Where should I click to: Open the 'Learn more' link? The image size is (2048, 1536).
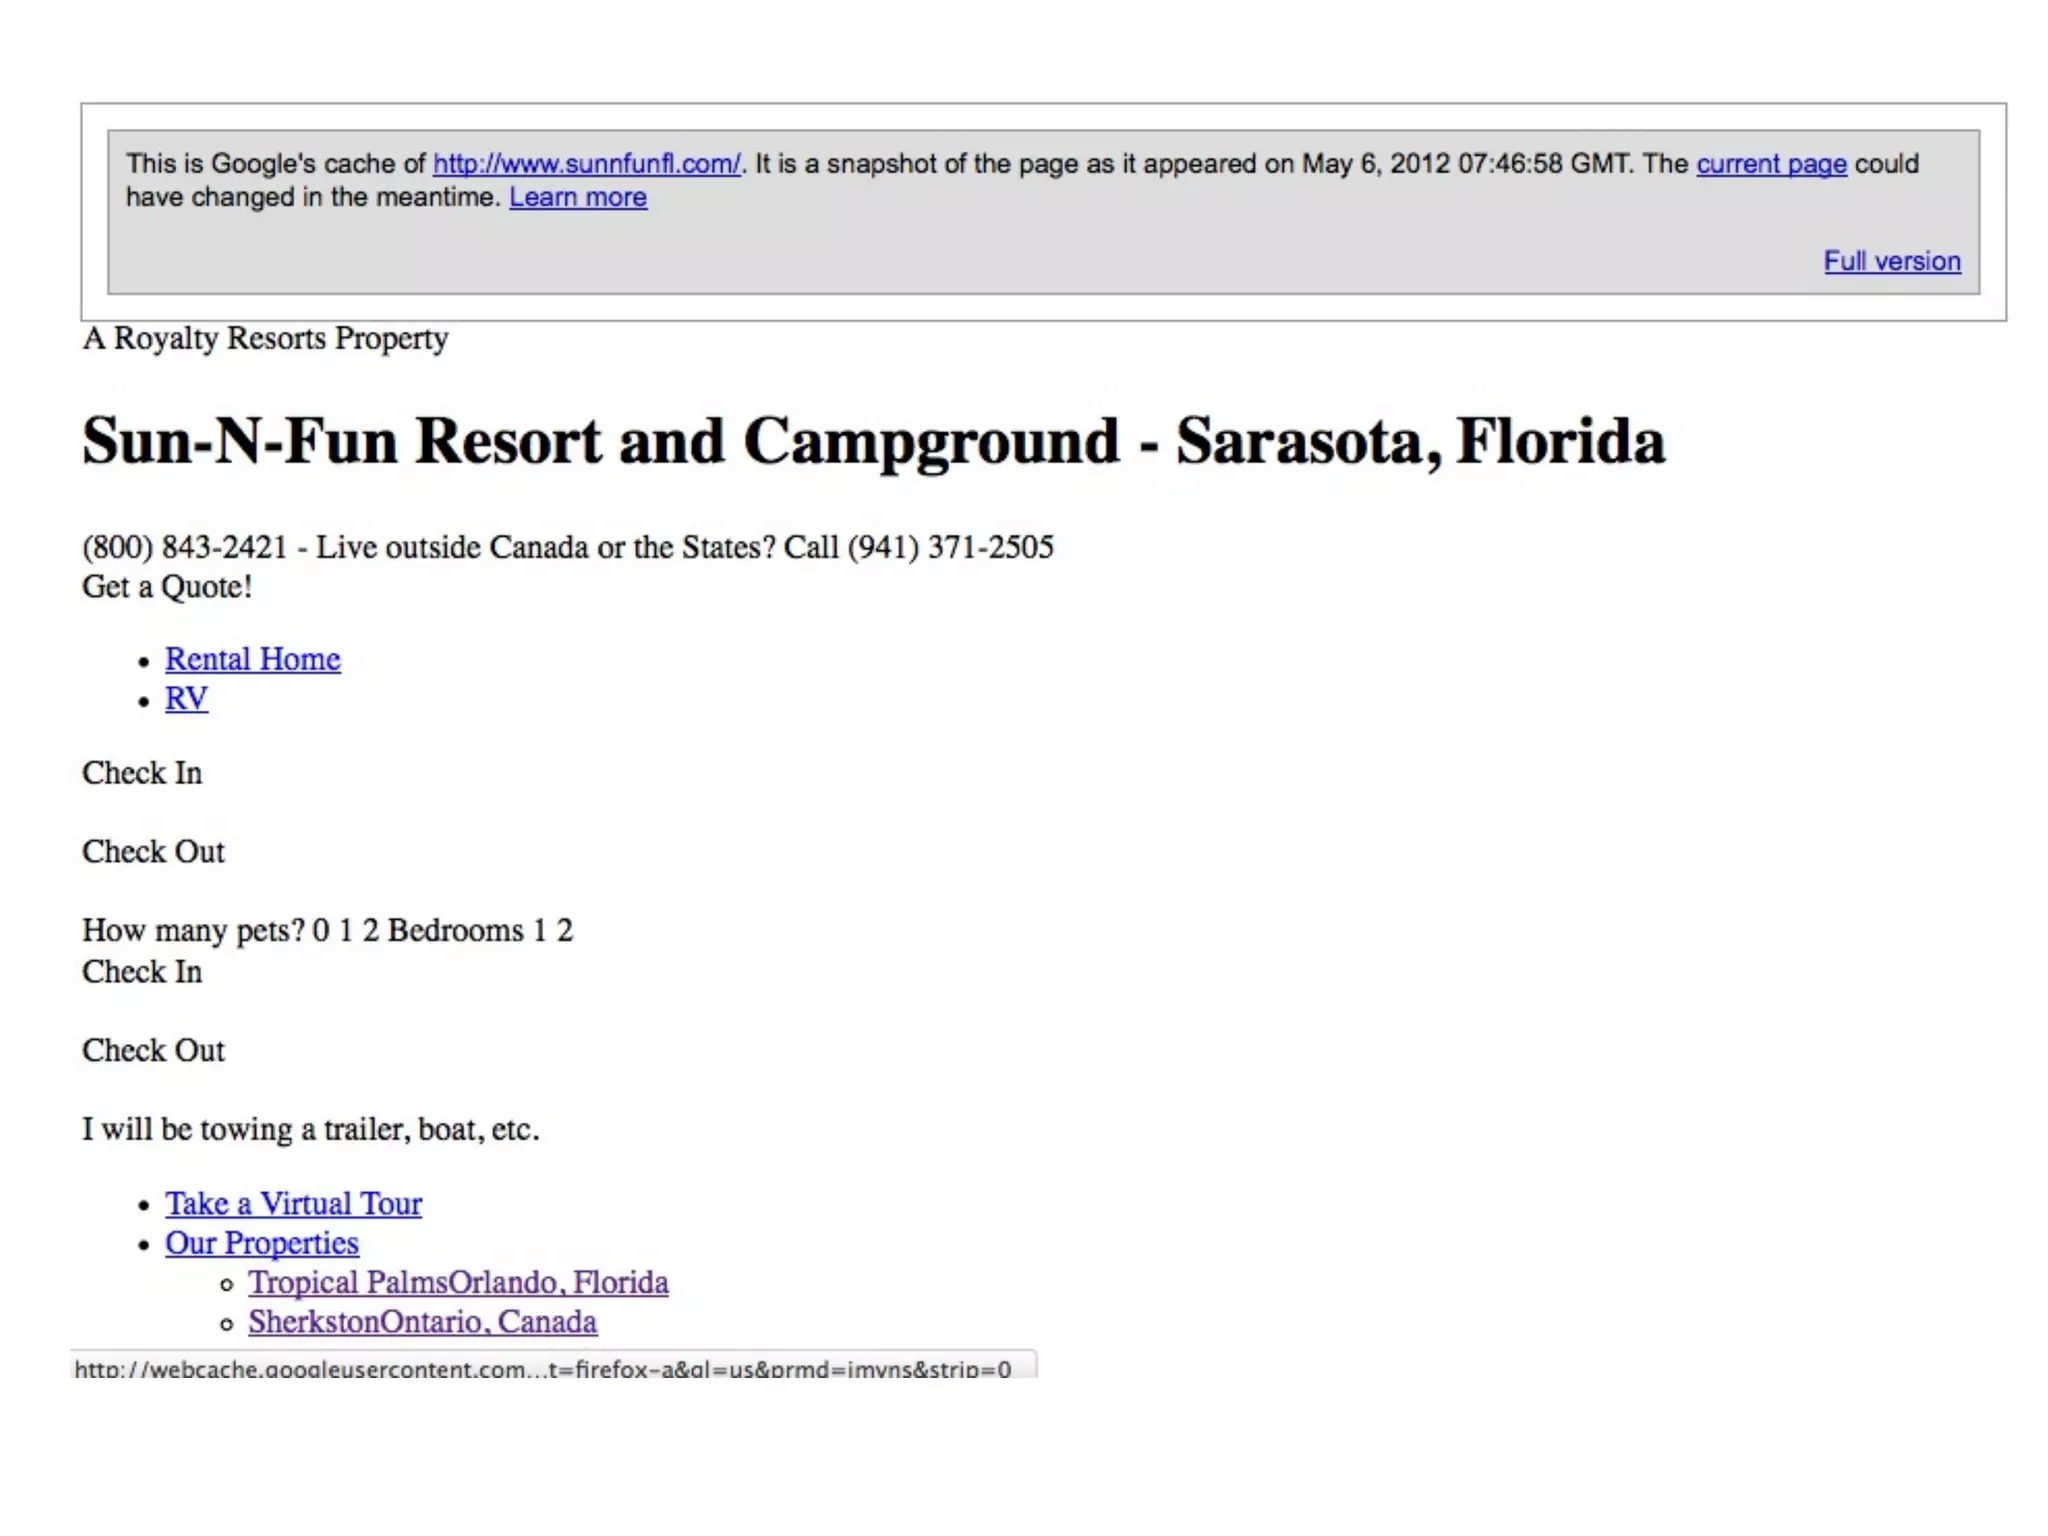click(x=578, y=197)
